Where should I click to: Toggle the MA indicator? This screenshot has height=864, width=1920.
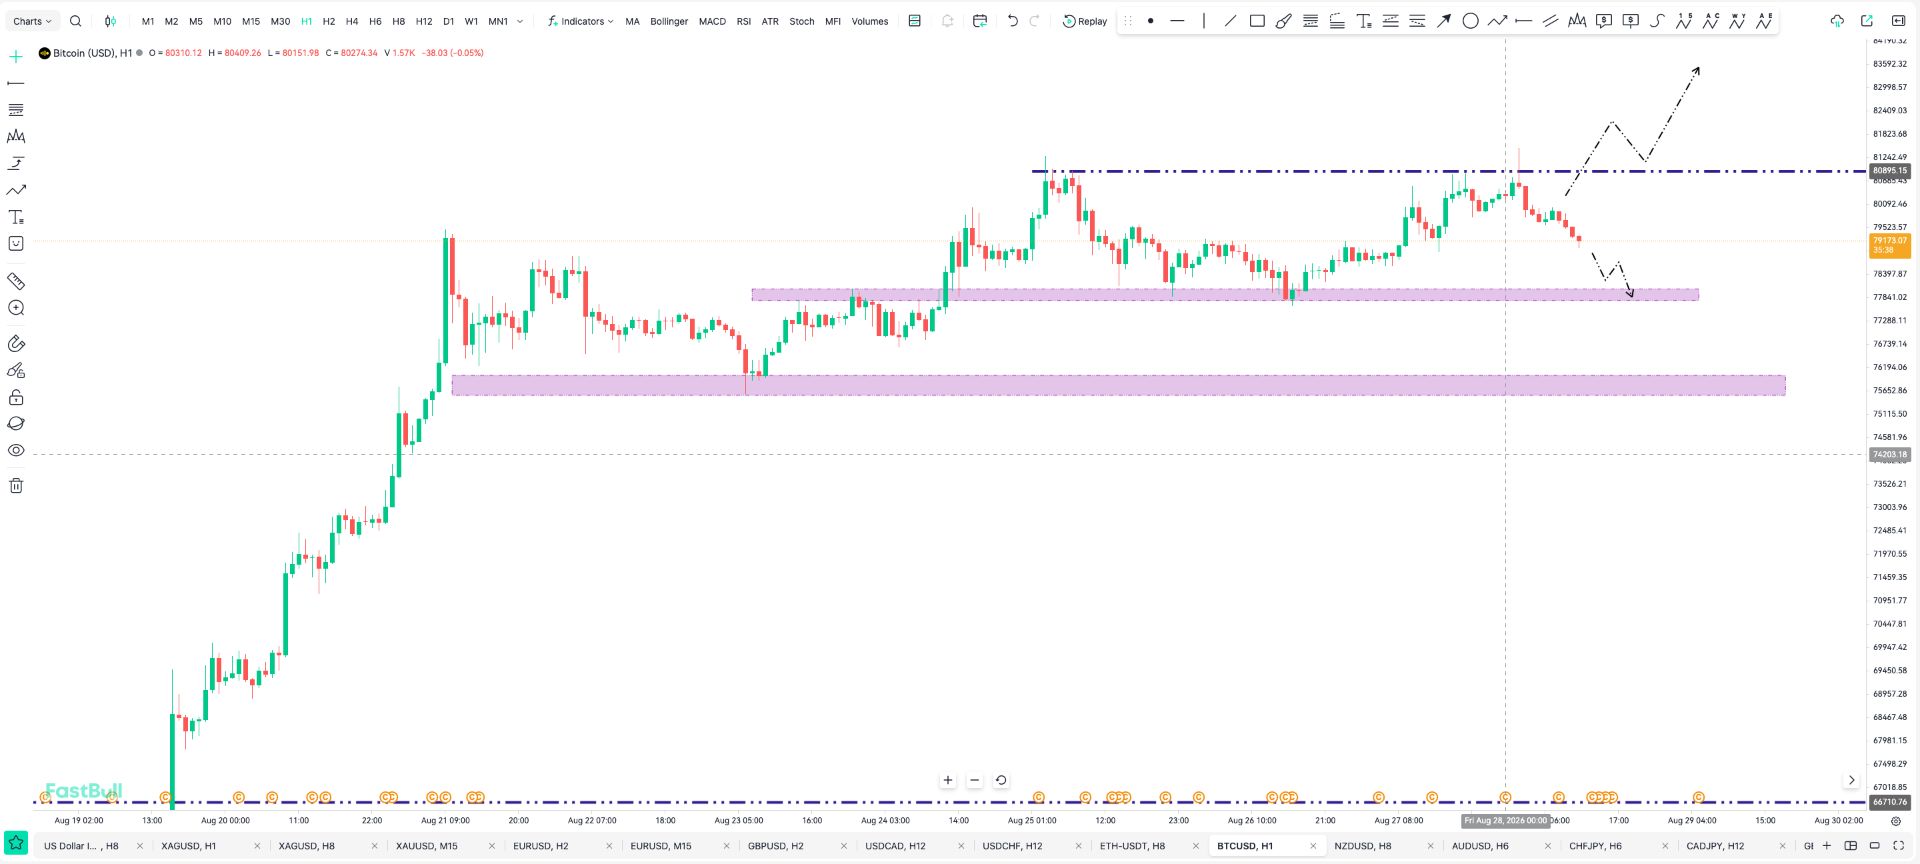pos(632,21)
